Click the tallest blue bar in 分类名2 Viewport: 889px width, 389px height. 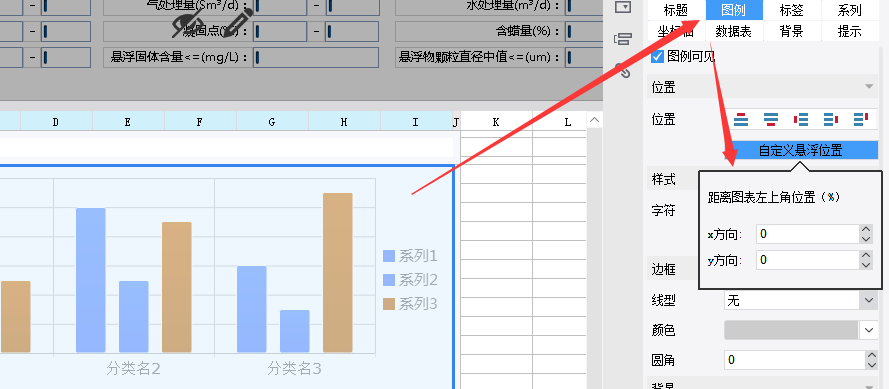(x=91, y=280)
